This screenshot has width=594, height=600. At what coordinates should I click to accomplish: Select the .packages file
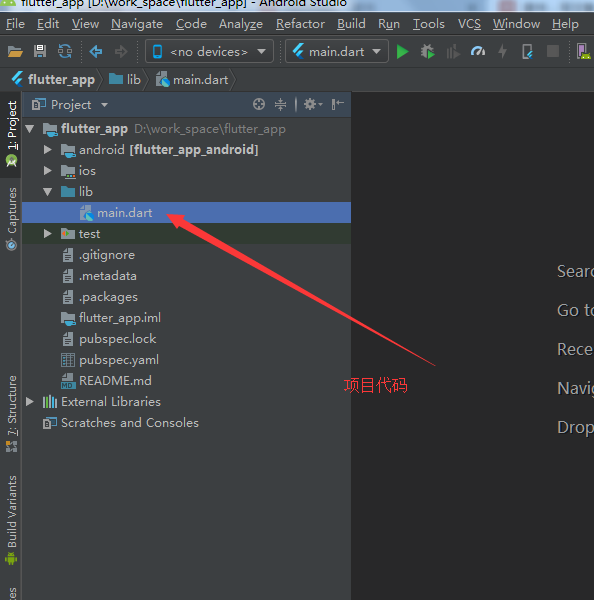(x=186, y=297)
